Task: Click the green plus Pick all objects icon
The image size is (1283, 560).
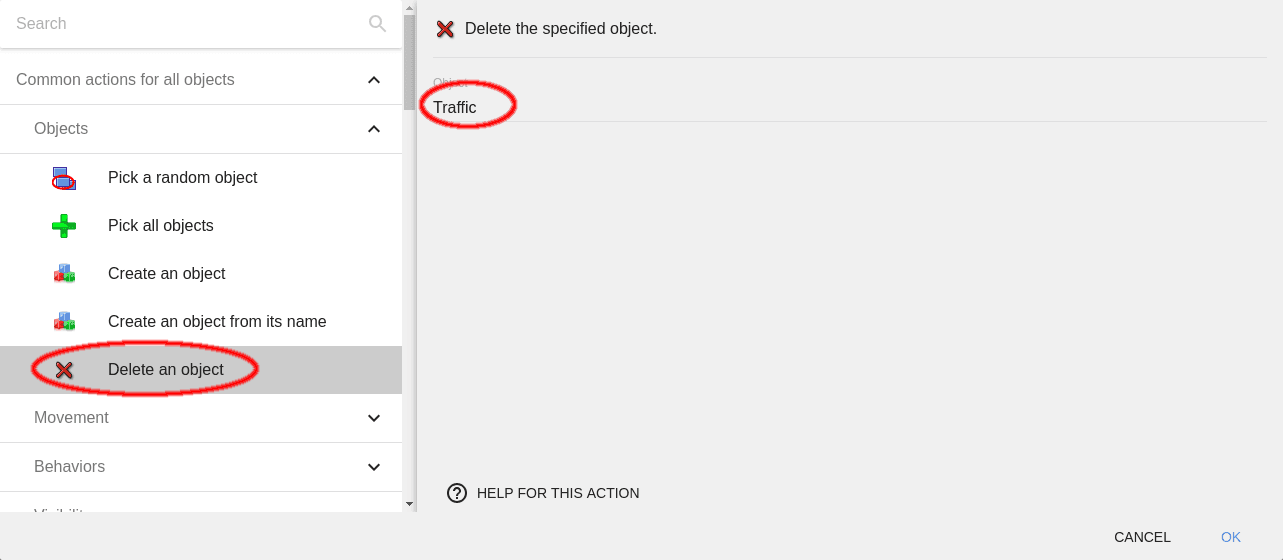Action: [64, 226]
